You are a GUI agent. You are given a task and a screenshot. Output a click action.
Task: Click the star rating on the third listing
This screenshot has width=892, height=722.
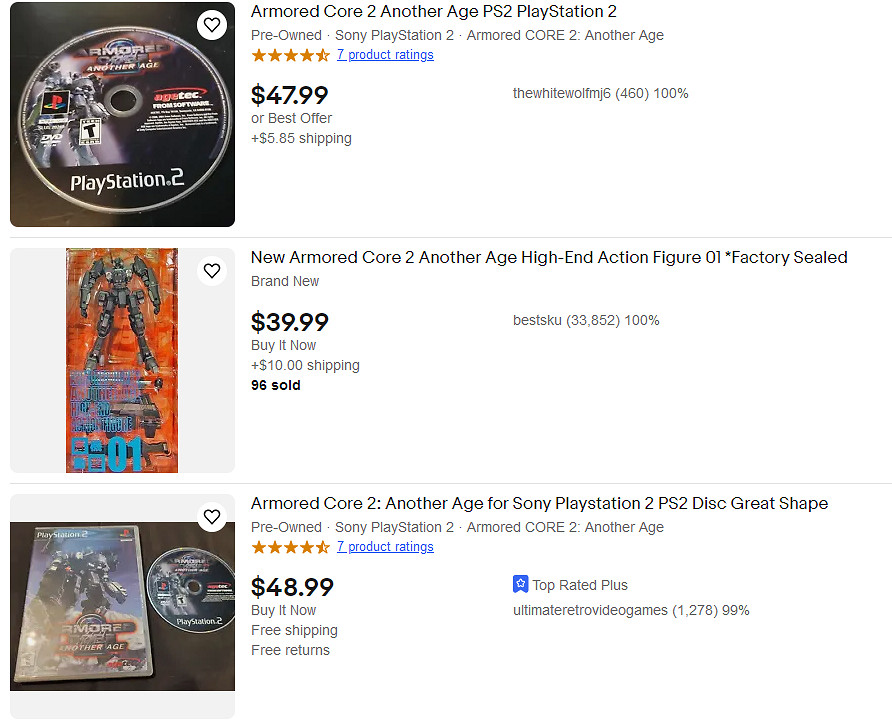pyautogui.click(x=290, y=547)
